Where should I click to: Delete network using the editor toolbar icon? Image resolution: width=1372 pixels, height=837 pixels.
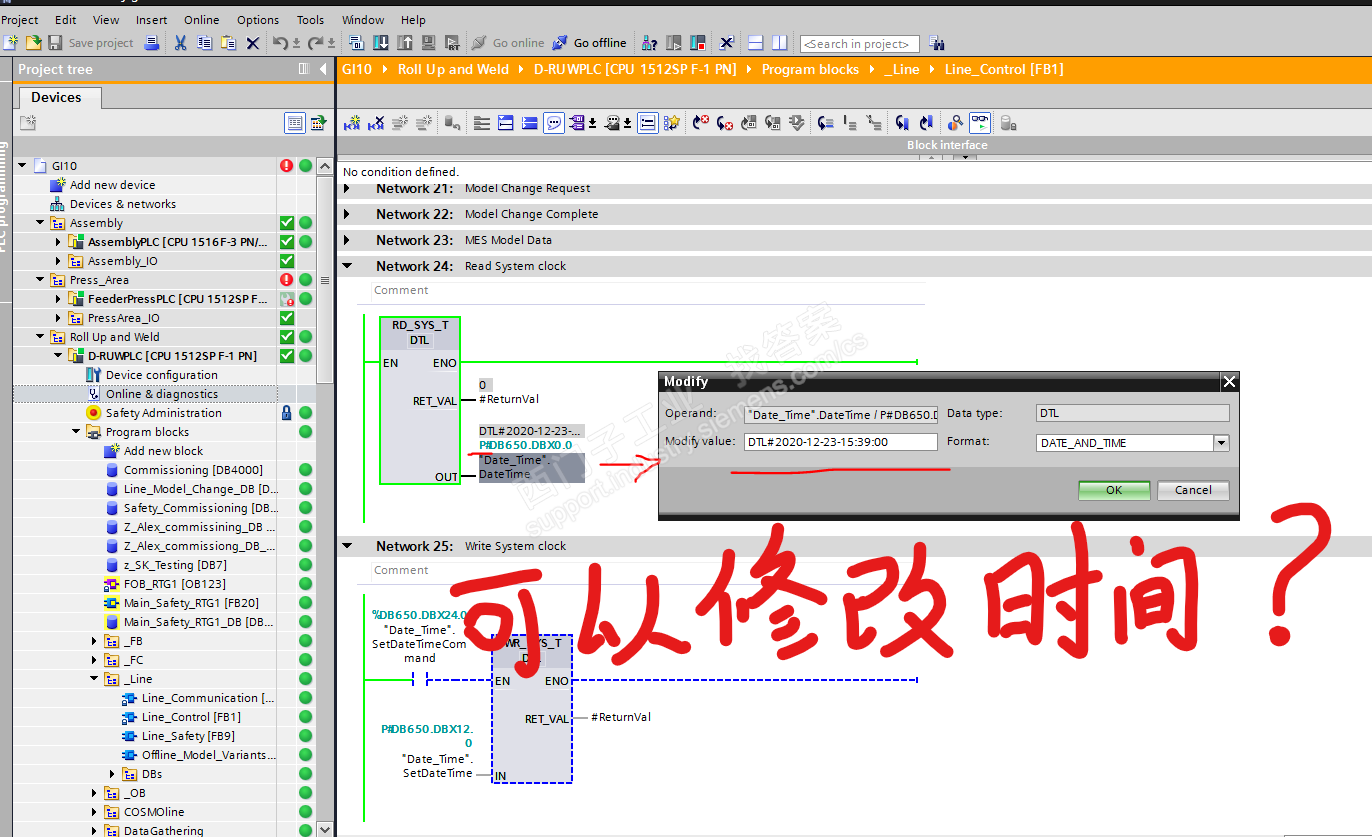(x=376, y=123)
